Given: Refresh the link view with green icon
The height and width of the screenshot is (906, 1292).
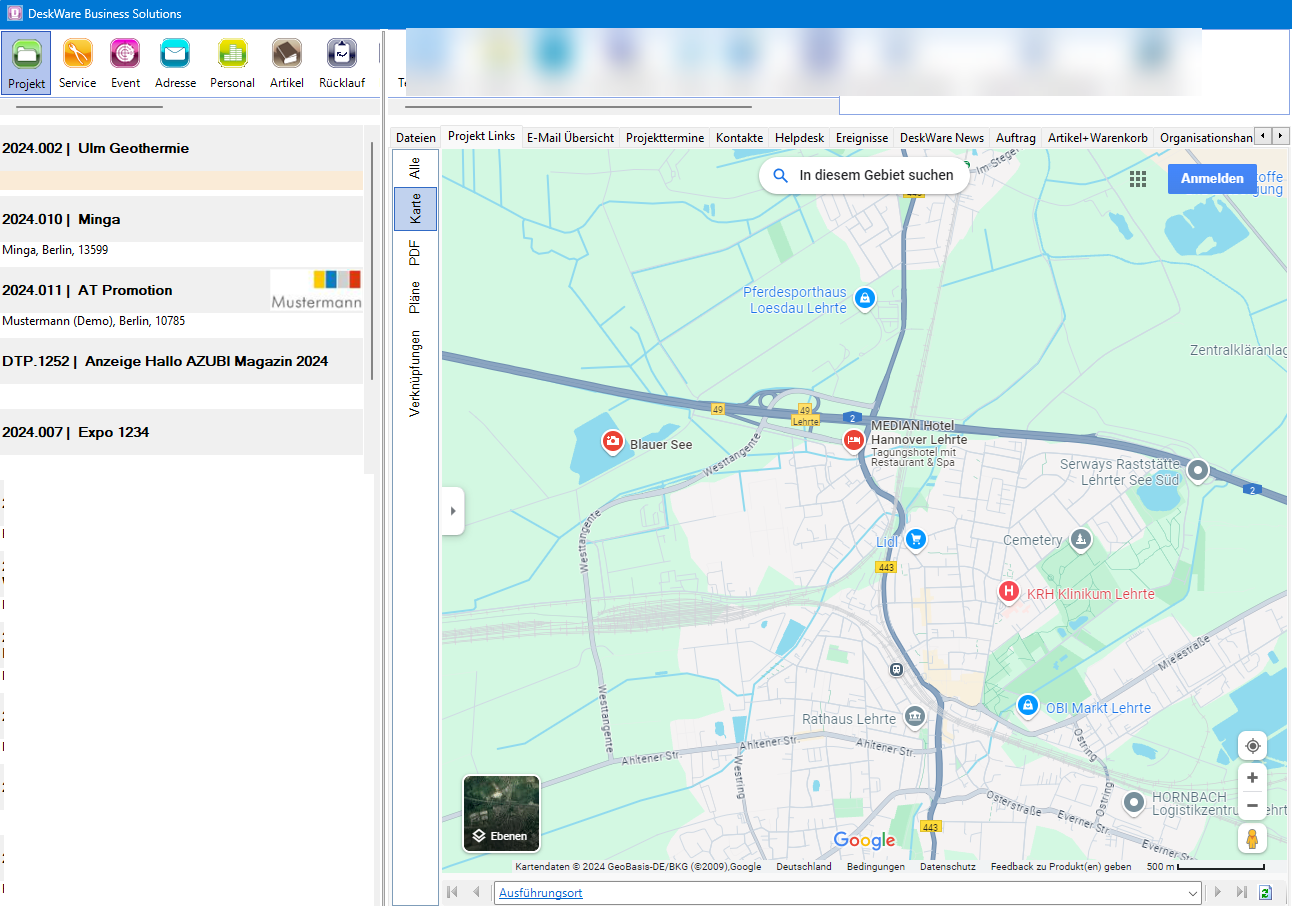Looking at the screenshot, I should coord(1266,892).
